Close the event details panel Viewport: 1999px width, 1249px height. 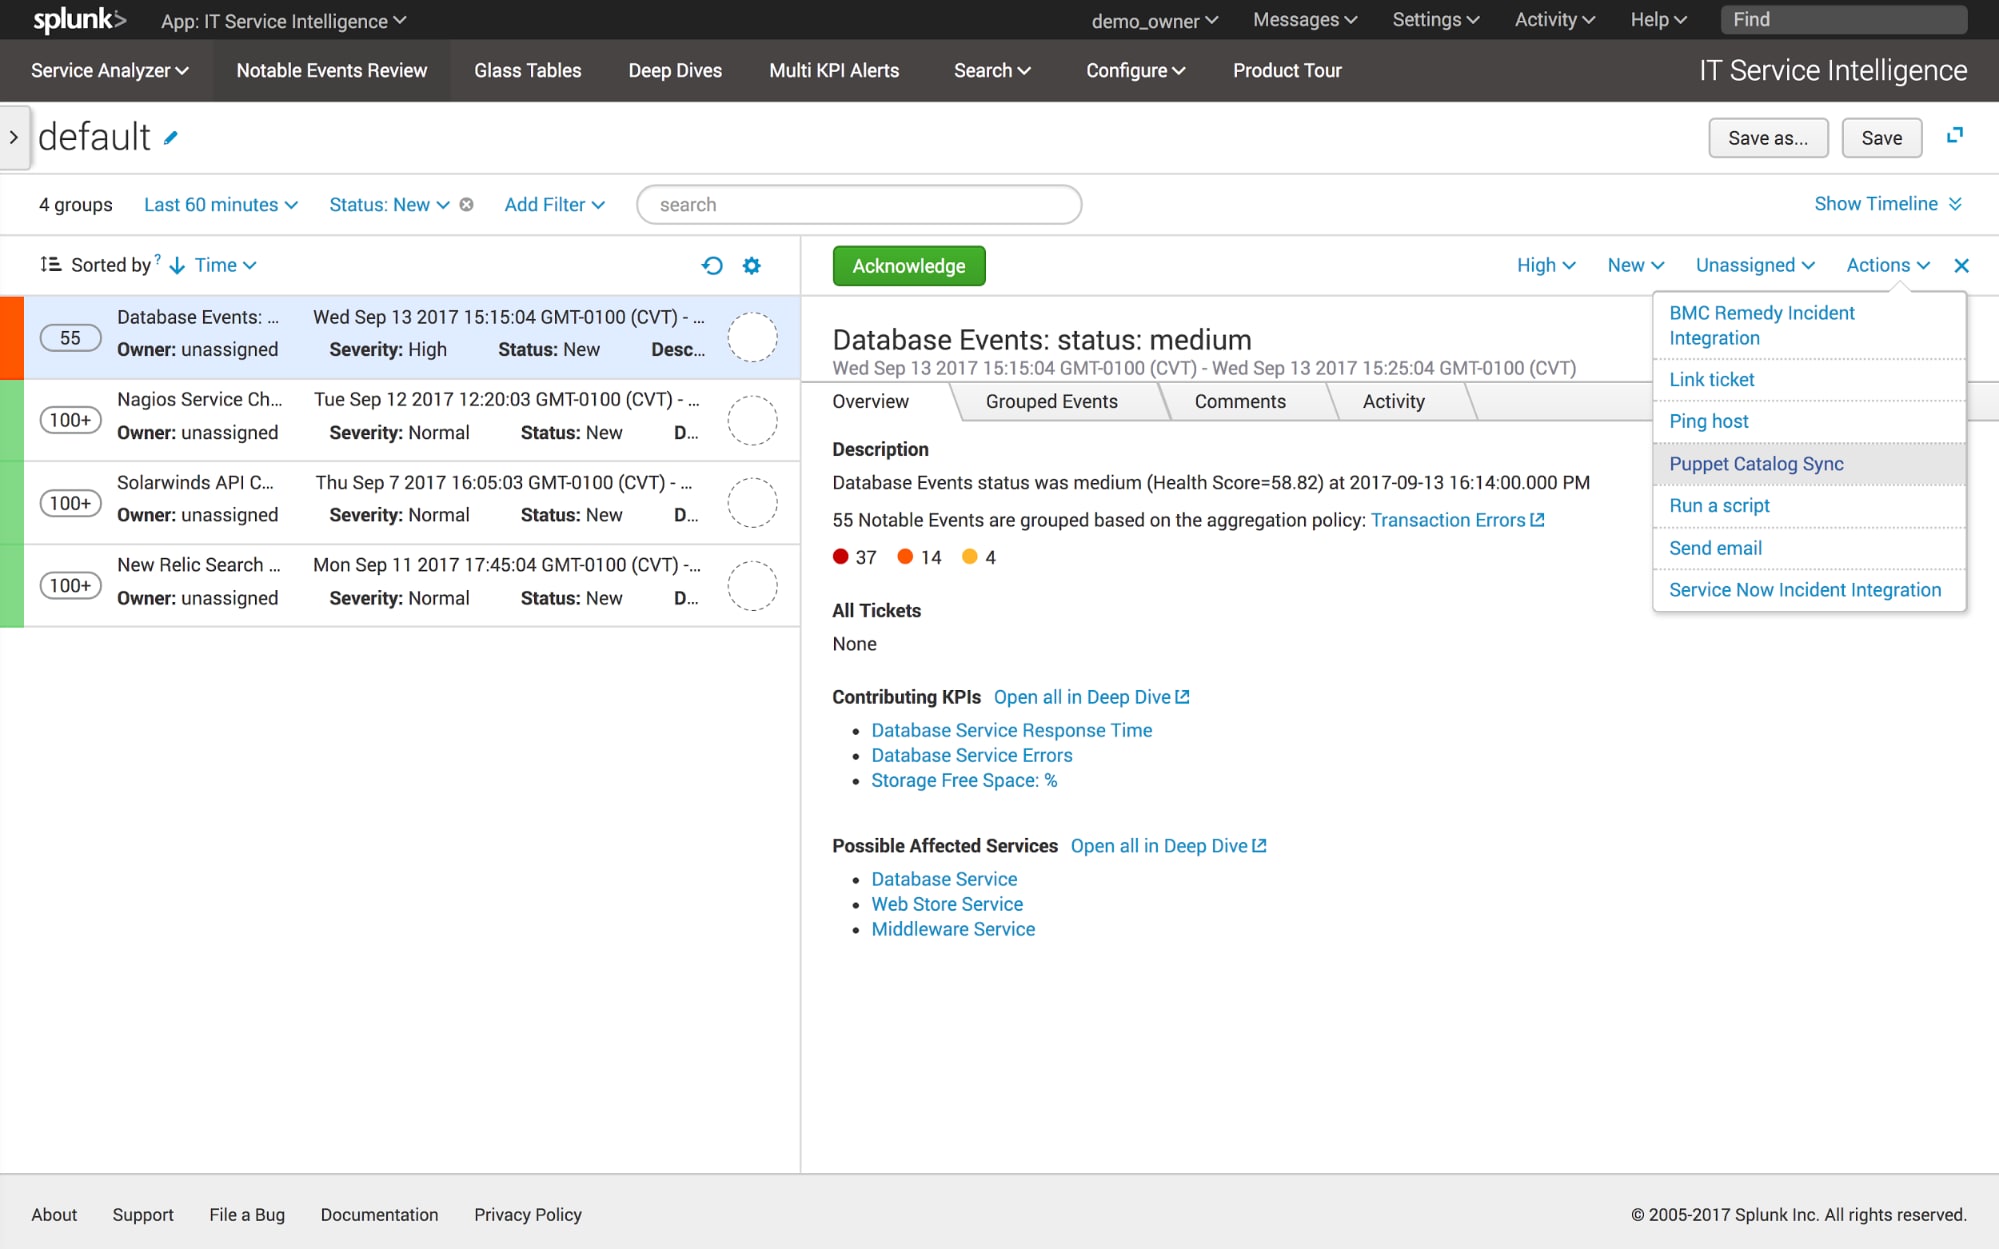click(1962, 265)
